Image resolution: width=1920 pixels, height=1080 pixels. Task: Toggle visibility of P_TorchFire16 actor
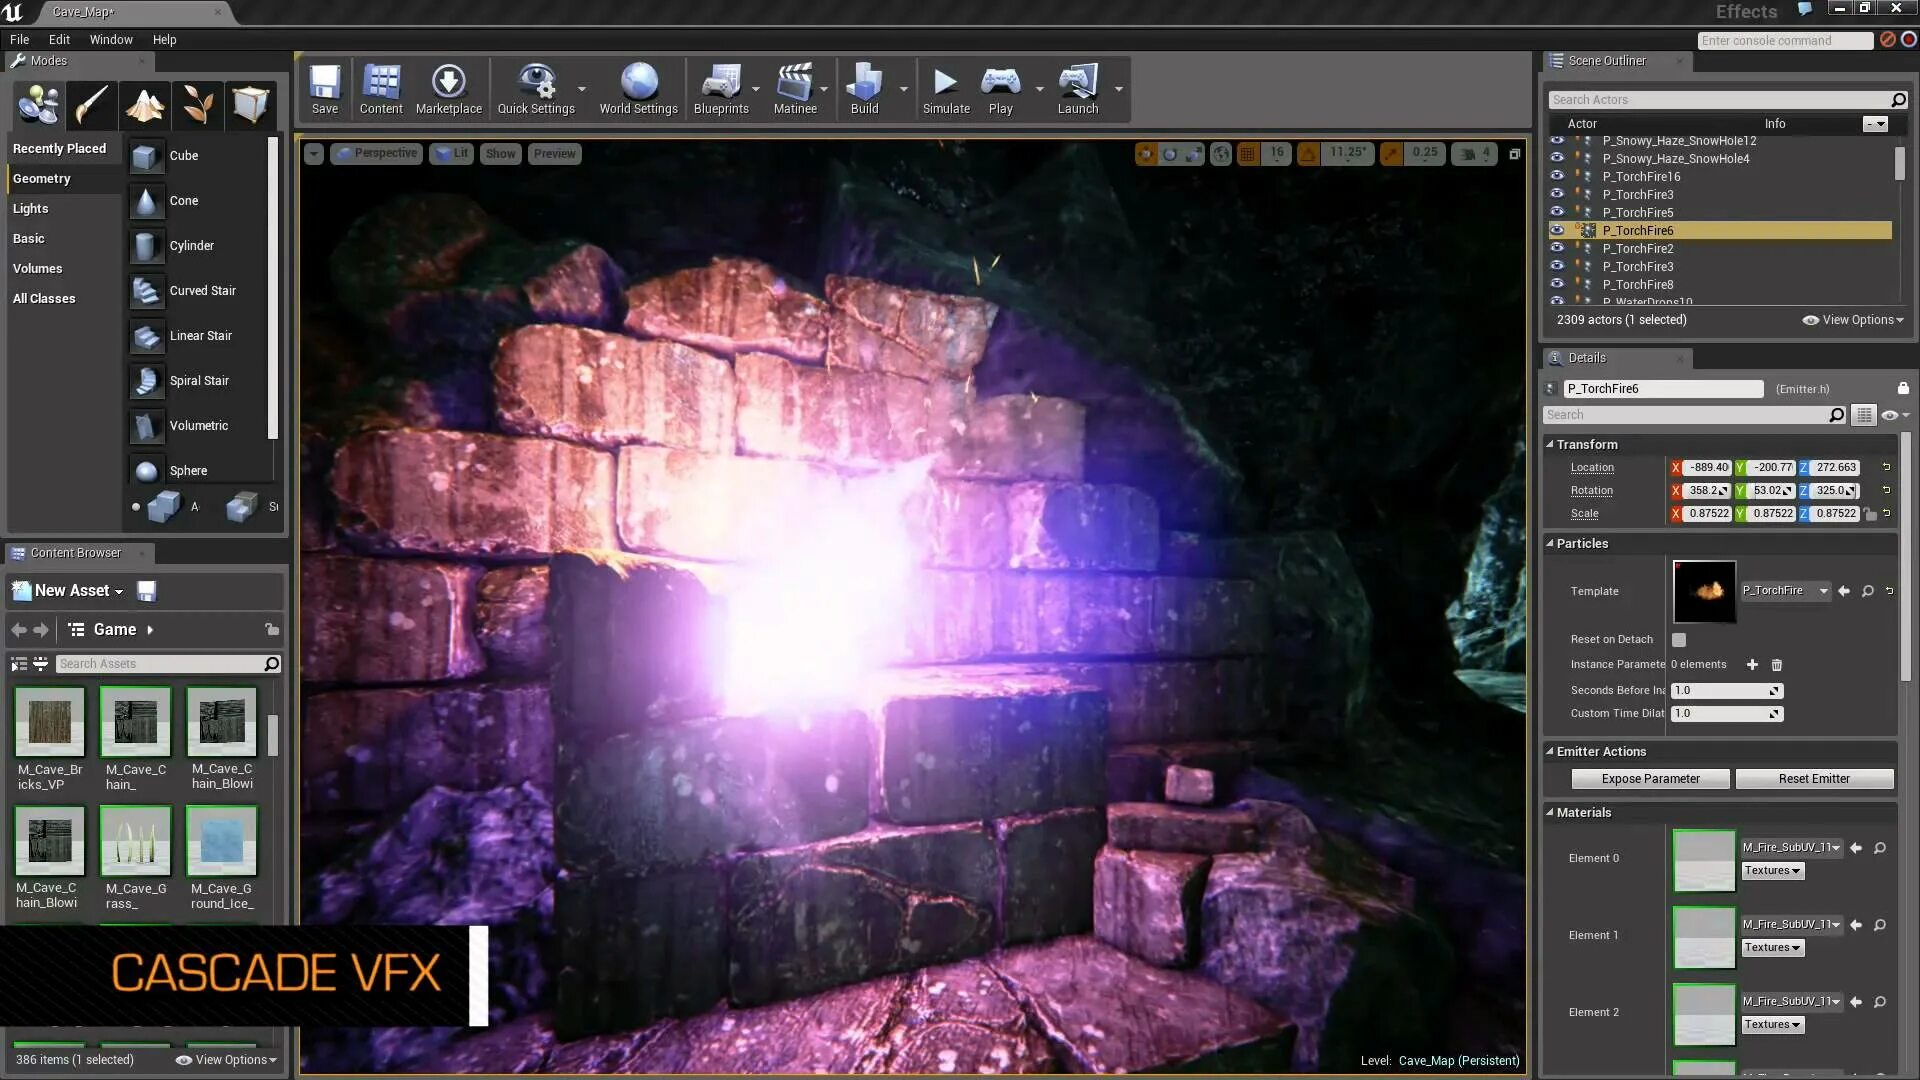[1557, 176]
